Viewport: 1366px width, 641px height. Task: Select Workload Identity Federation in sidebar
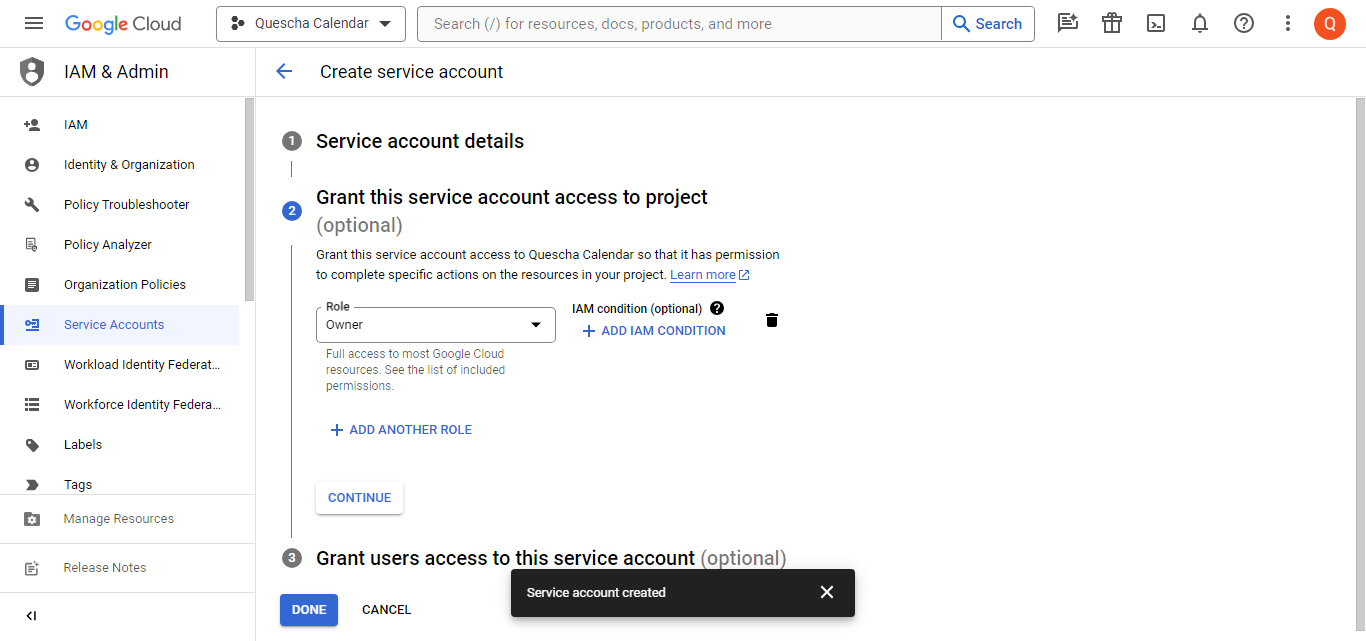(141, 365)
